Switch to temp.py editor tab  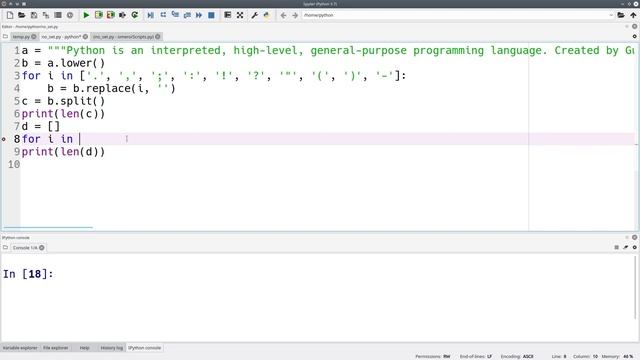click(x=21, y=37)
